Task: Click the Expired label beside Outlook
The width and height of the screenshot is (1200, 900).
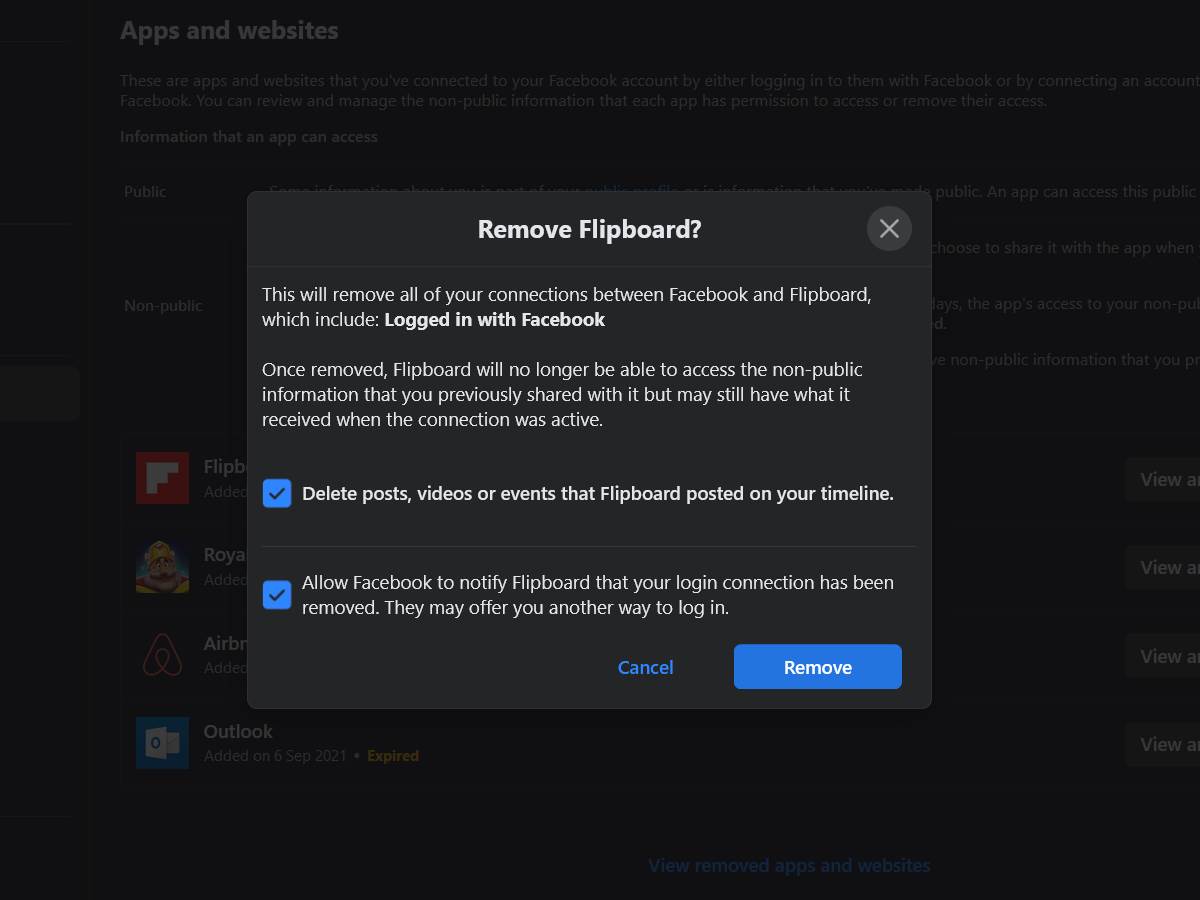Action: coord(392,756)
